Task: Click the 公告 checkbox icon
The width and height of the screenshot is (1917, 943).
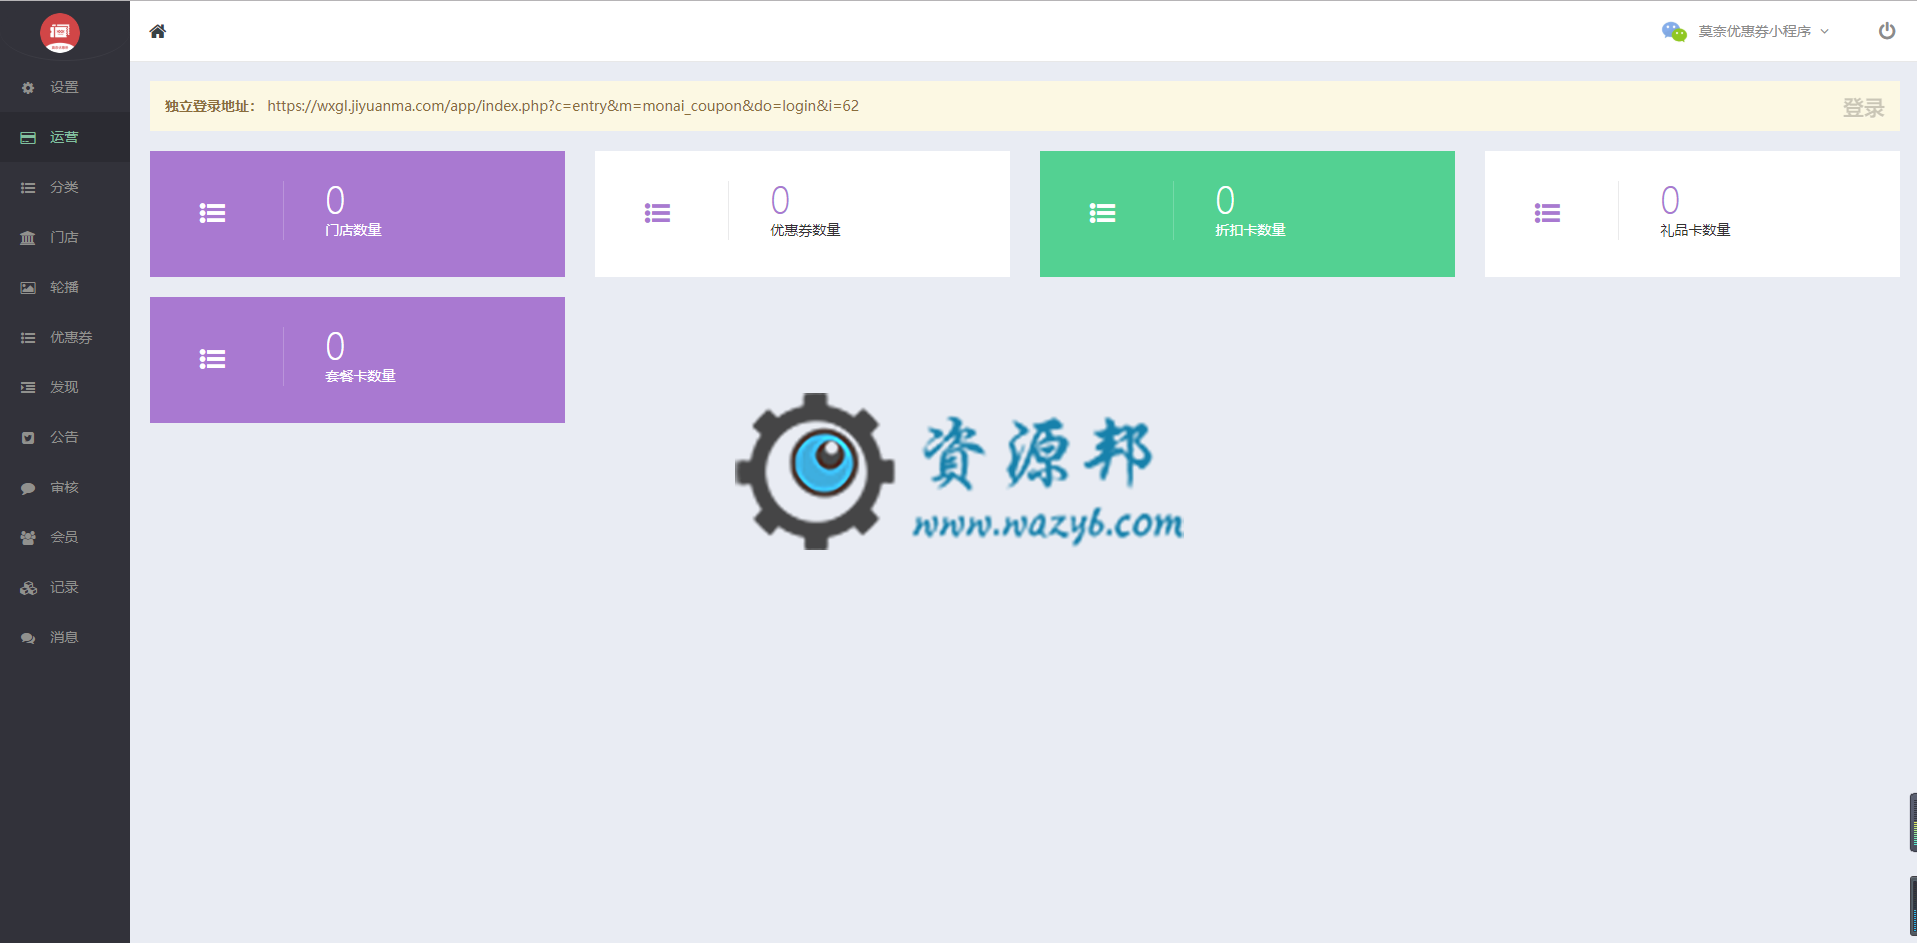Action: 28,438
